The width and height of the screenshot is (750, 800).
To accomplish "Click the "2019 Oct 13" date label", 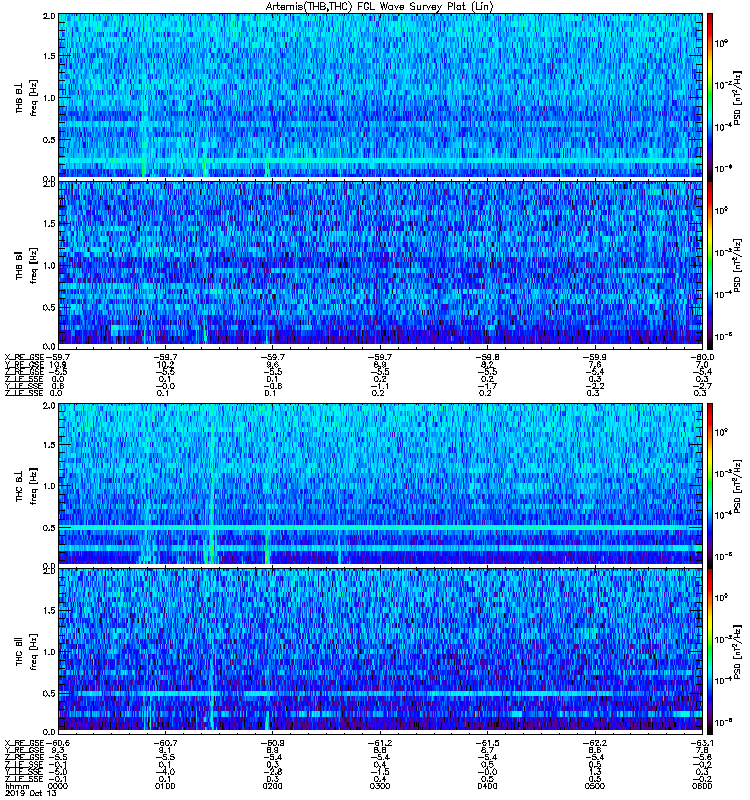I will (31, 793).
